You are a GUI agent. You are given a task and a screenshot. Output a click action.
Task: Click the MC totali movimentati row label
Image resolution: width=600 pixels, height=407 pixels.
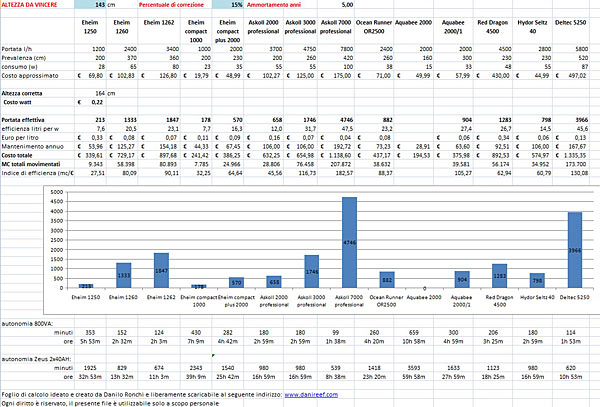tap(31, 164)
